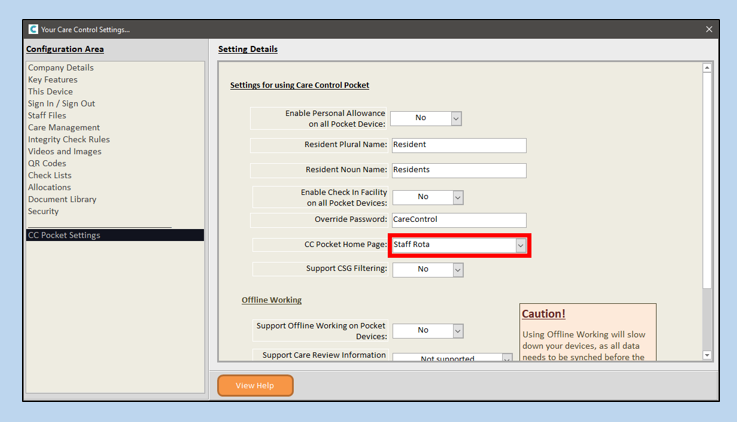Select the Security configuration item
This screenshot has width=737, height=422.
43,212
